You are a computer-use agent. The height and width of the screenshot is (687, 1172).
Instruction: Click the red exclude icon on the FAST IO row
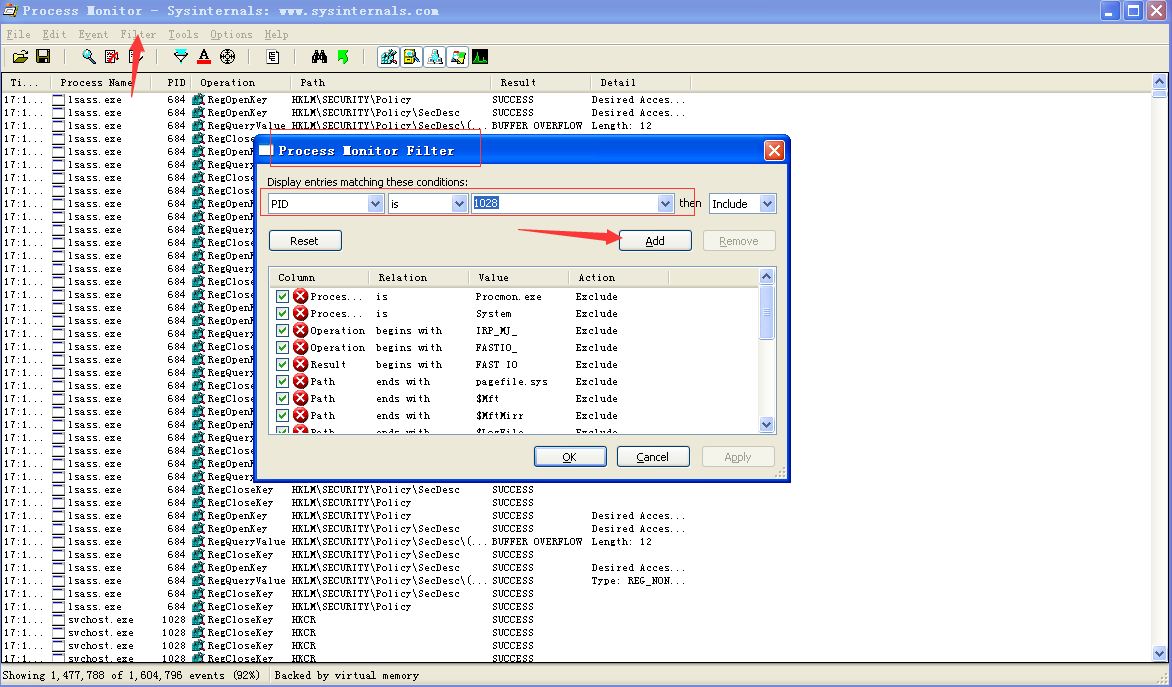[x=300, y=365]
